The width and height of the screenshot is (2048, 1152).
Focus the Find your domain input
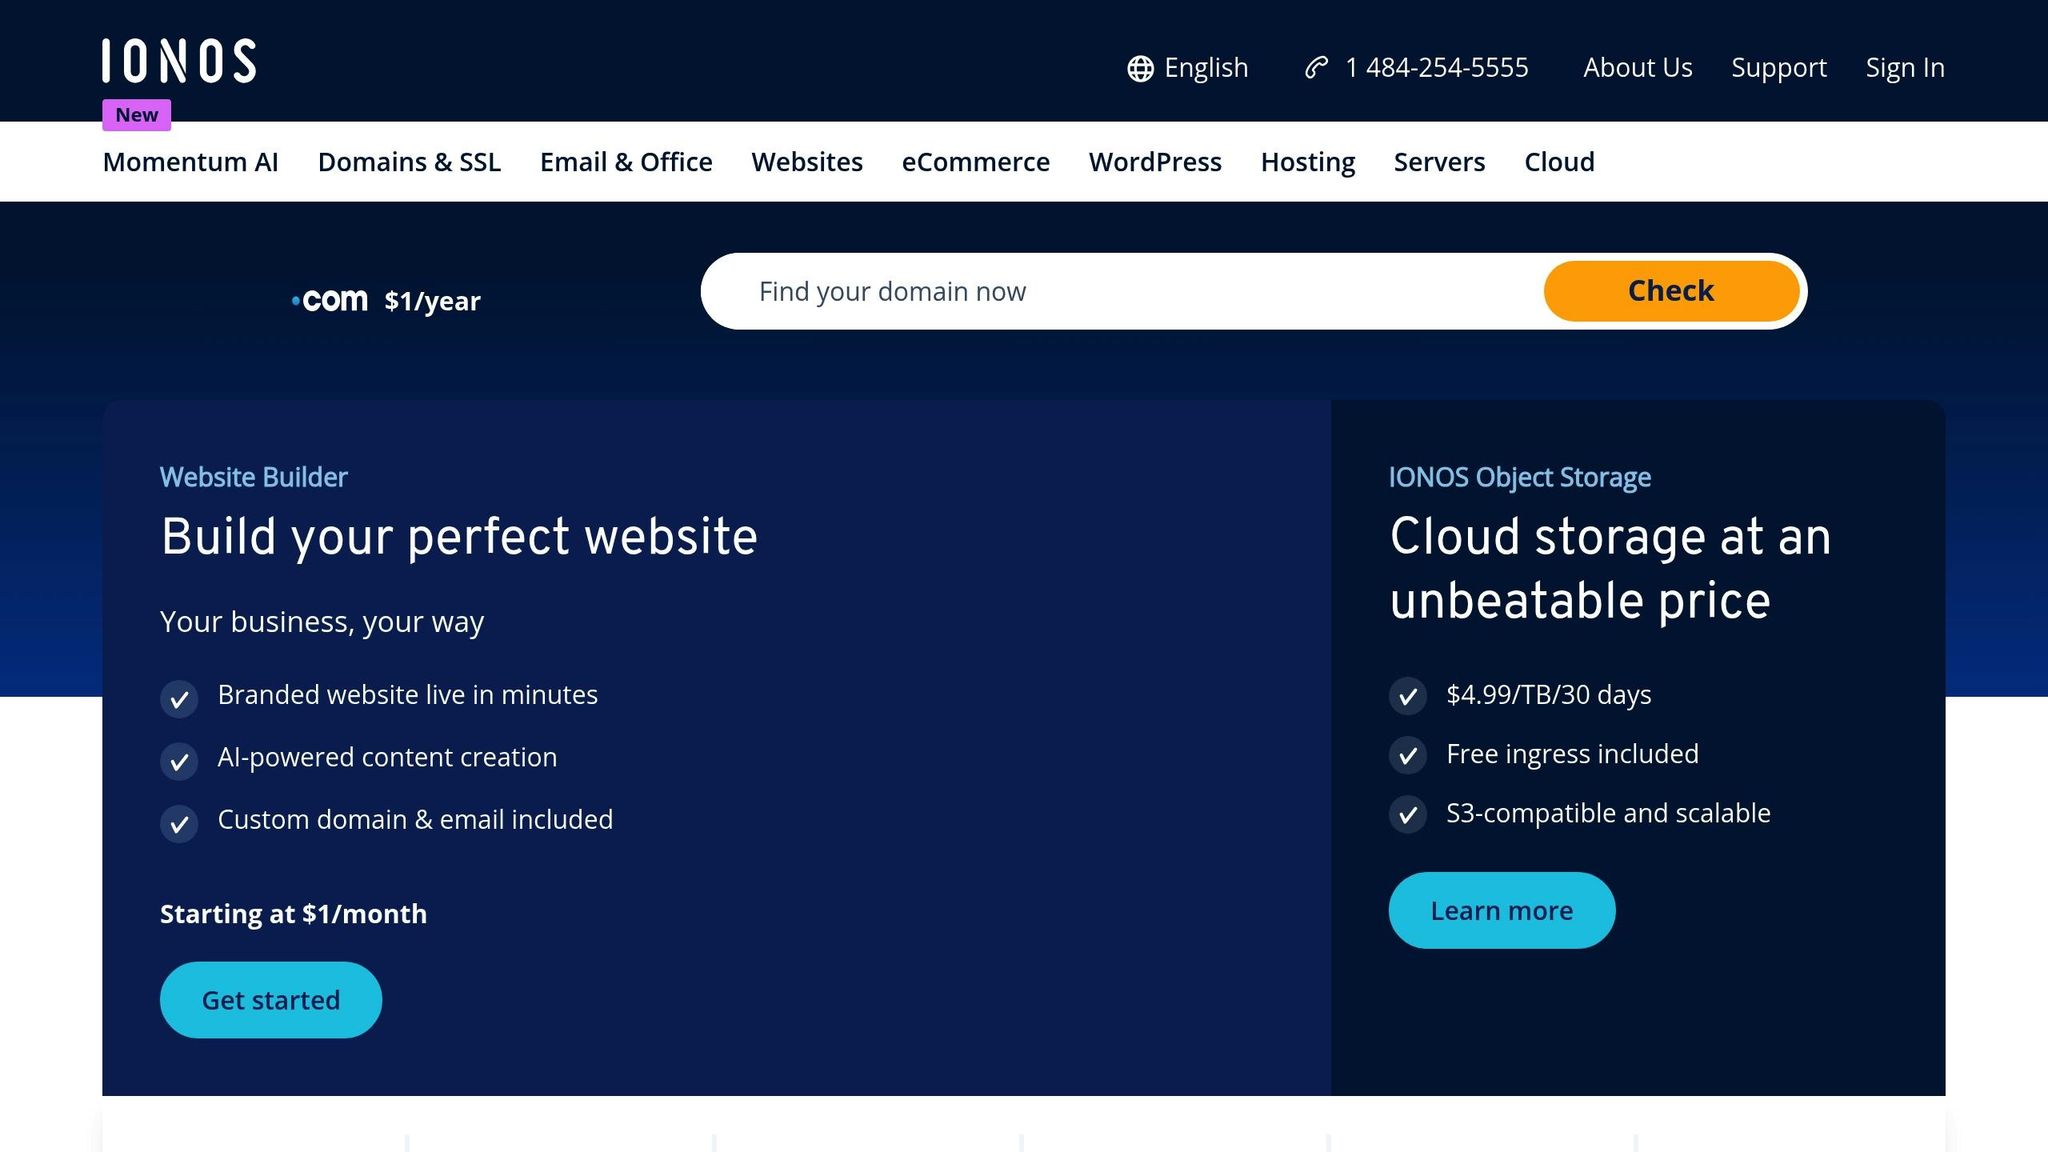1120,292
